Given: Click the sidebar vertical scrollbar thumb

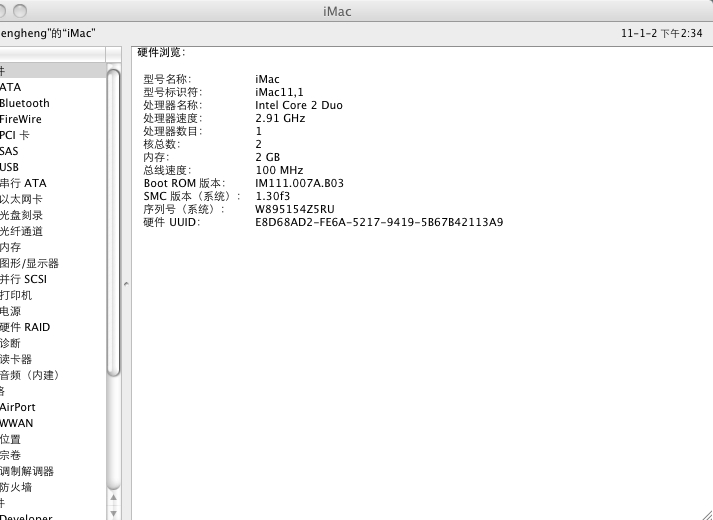Looking at the screenshot, I should [x=114, y=220].
